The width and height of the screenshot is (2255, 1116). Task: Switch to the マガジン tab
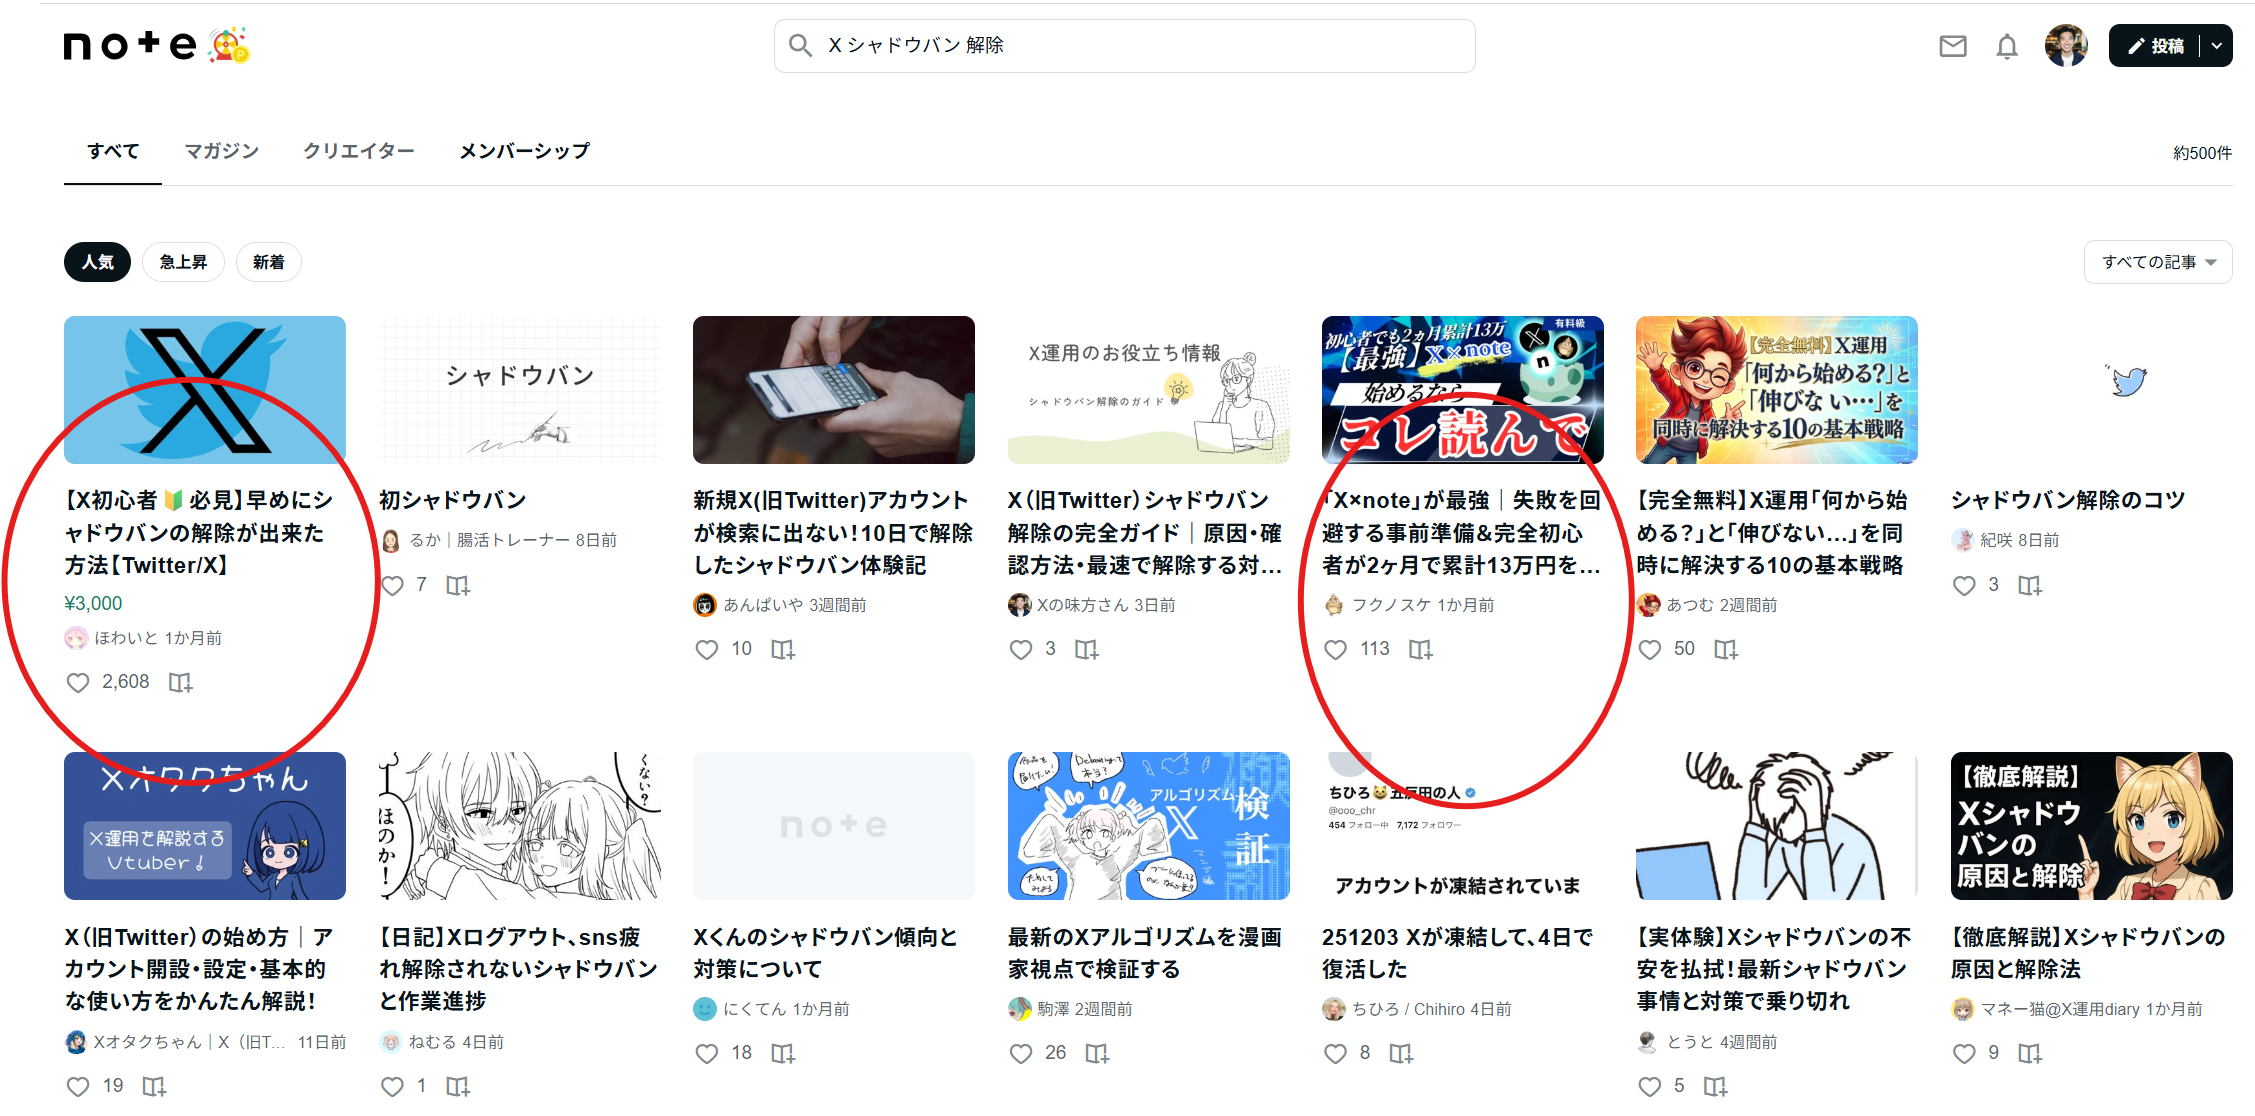pos(221,151)
